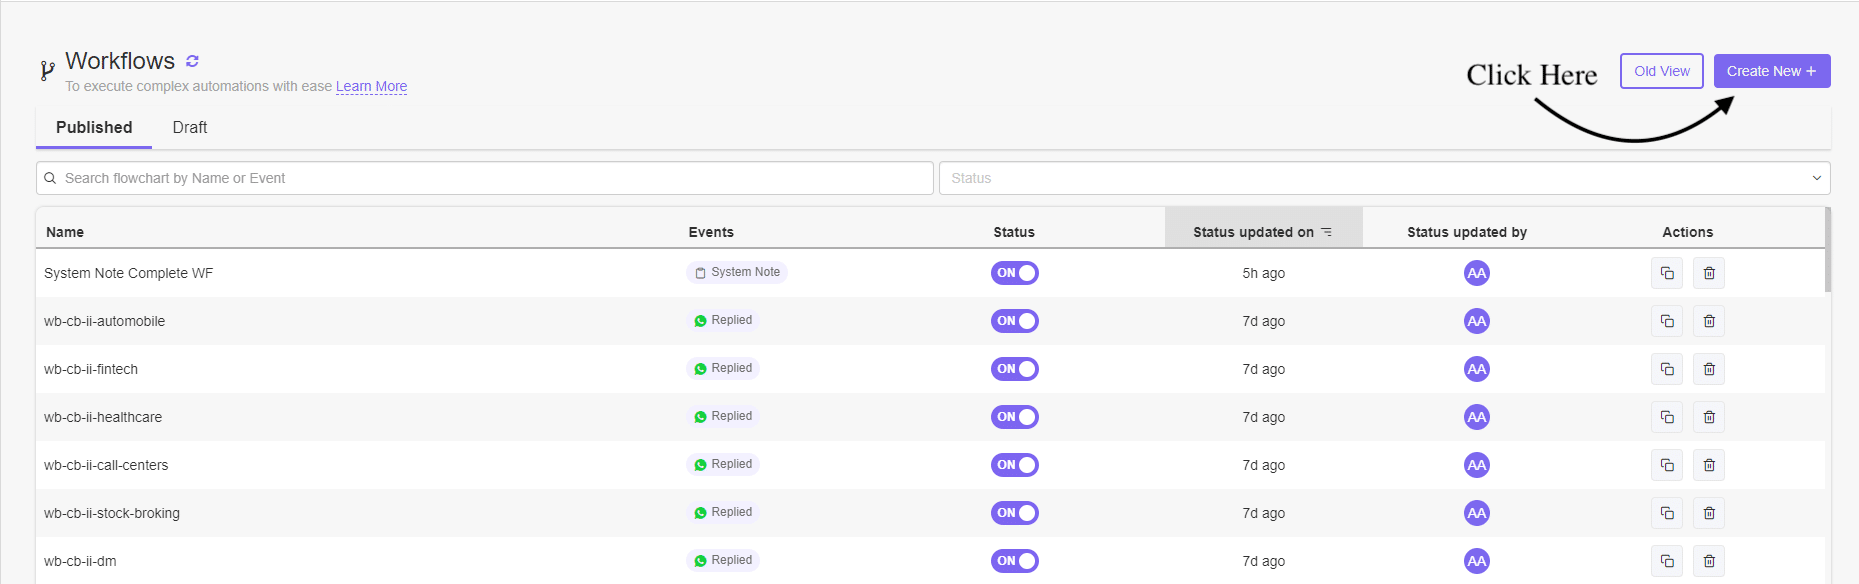Delete the wb-cb-ii-automobile workflow
The width and height of the screenshot is (1859, 584).
click(1709, 321)
